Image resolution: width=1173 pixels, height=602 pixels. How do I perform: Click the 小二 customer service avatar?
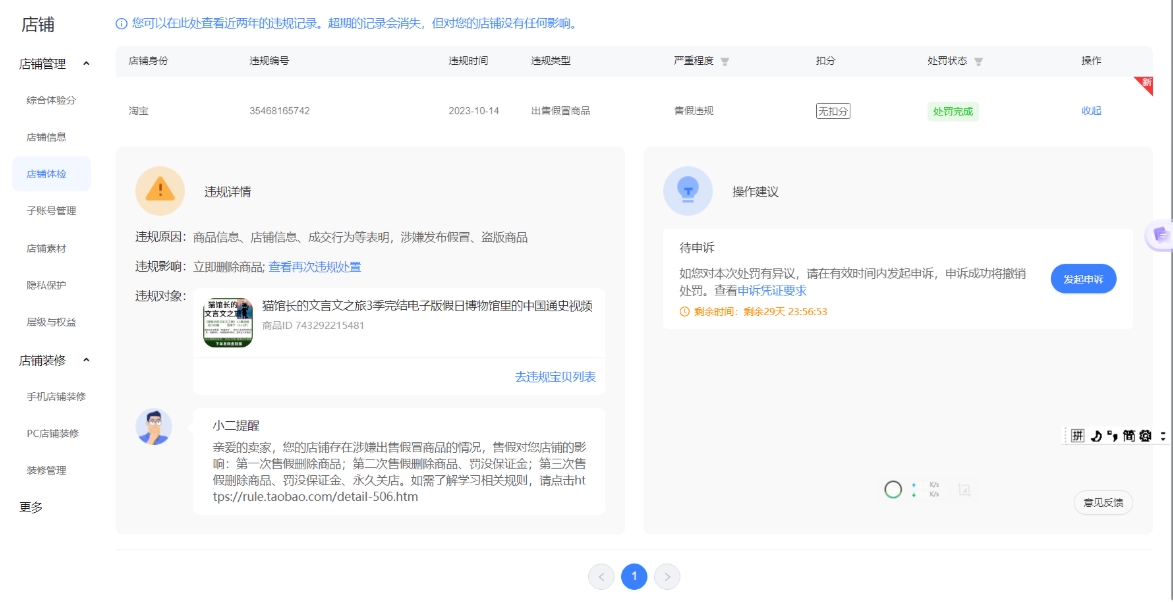[154, 427]
